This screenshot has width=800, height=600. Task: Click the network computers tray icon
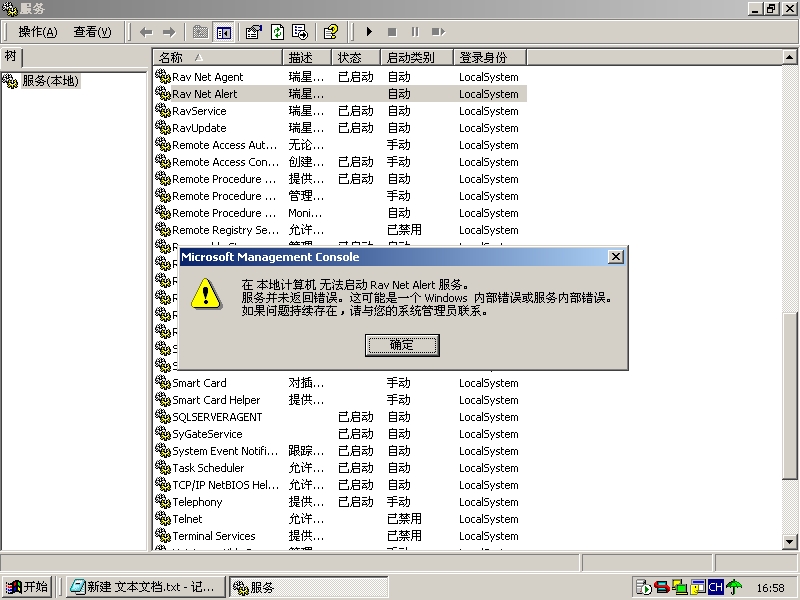coord(679,587)
